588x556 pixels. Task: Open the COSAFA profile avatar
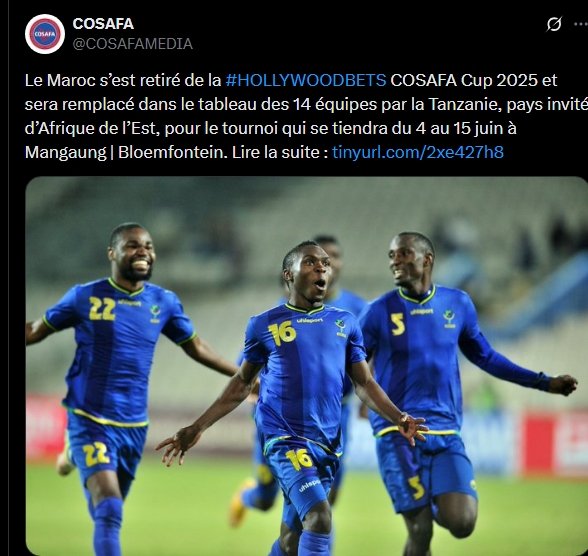coord(45,34)
